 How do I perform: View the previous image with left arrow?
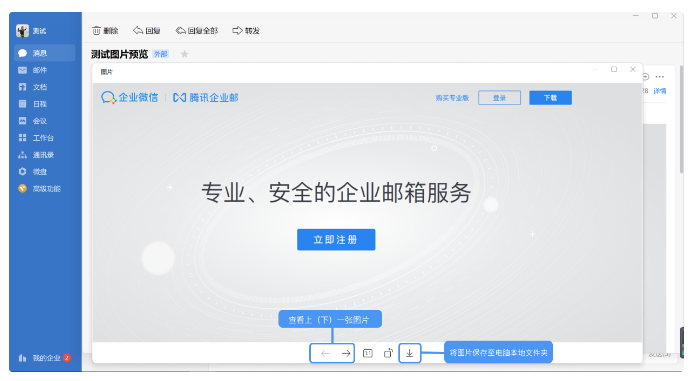coord(325,353)
